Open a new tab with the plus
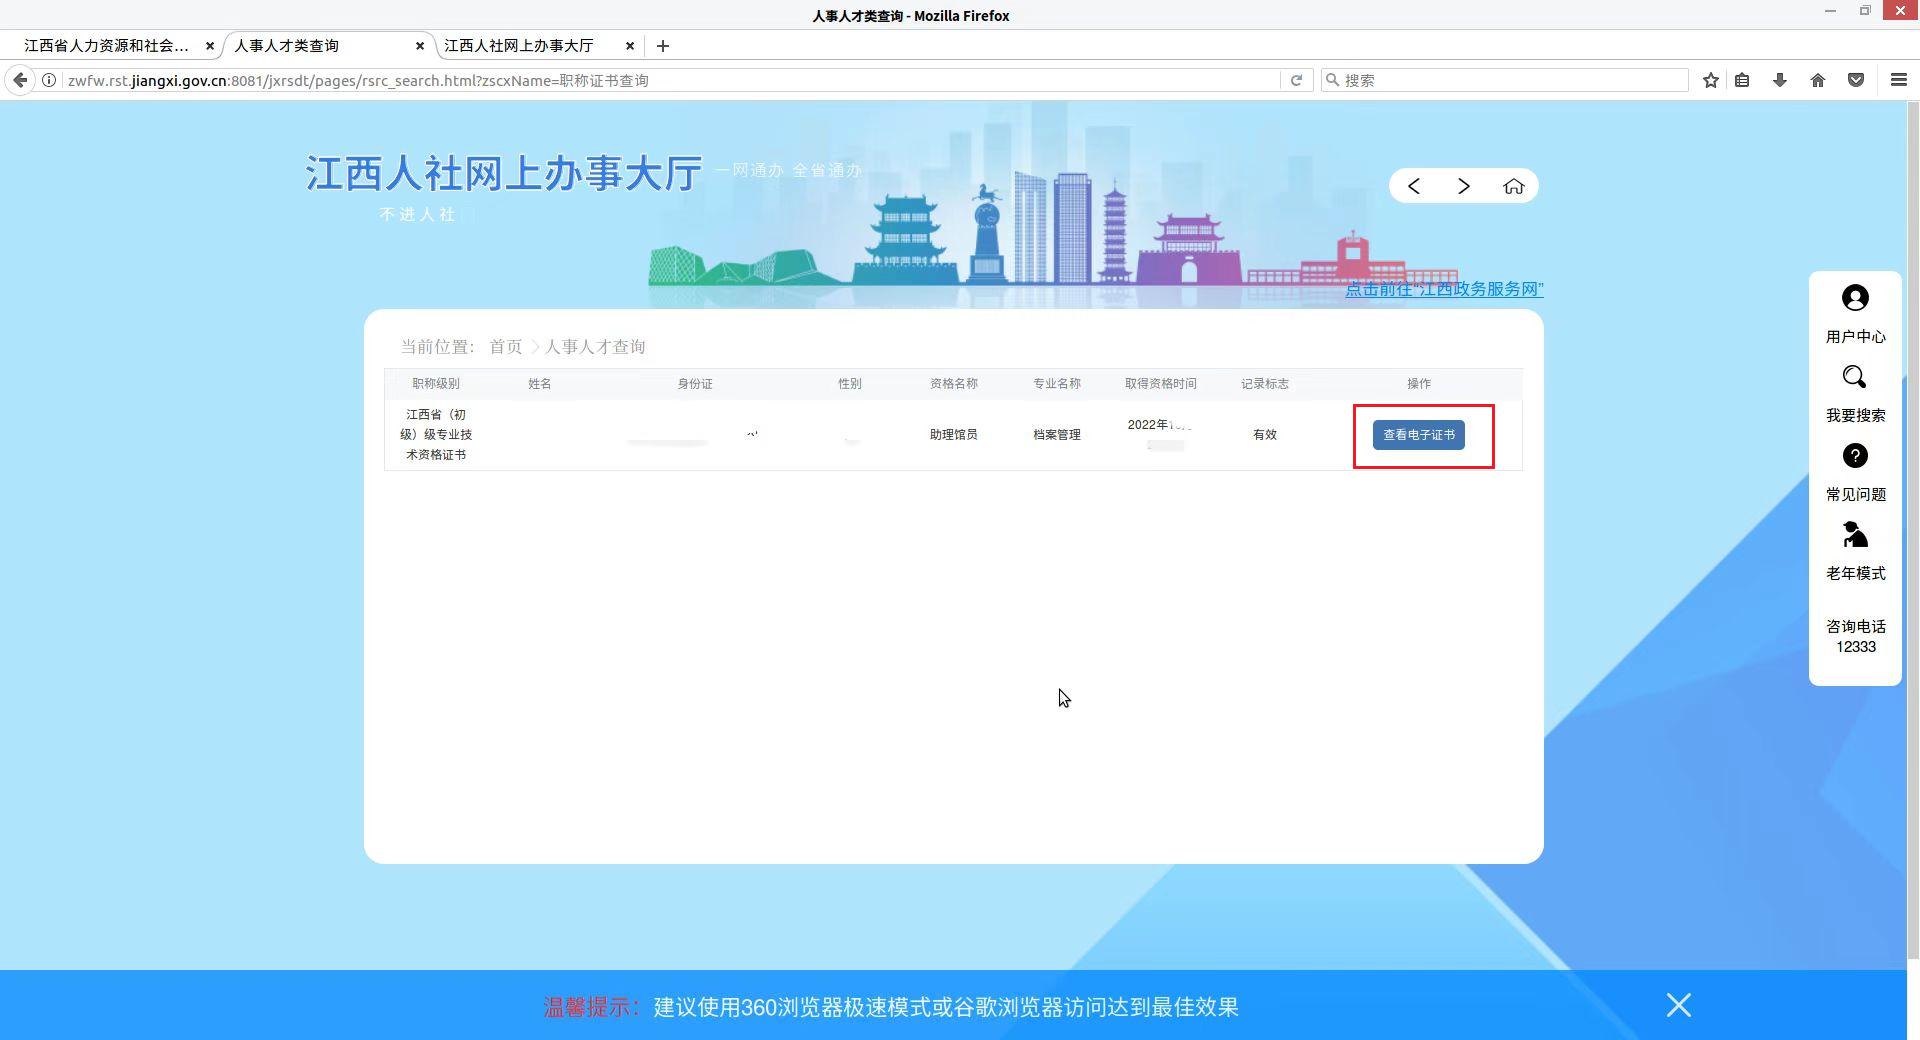Image resolution: width=1920 pixels, height=1040 pixels. click(x=663, y=46)
